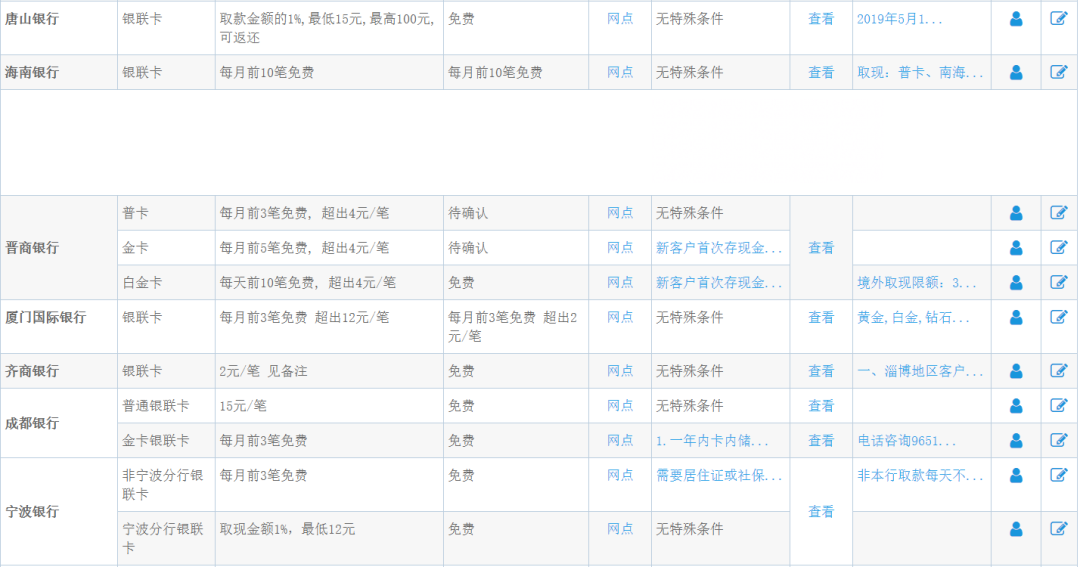Screen dimensions: 1080x567
Task: Click 网点 link in 宁波分行银联卡 row
Action: [620, 528]
